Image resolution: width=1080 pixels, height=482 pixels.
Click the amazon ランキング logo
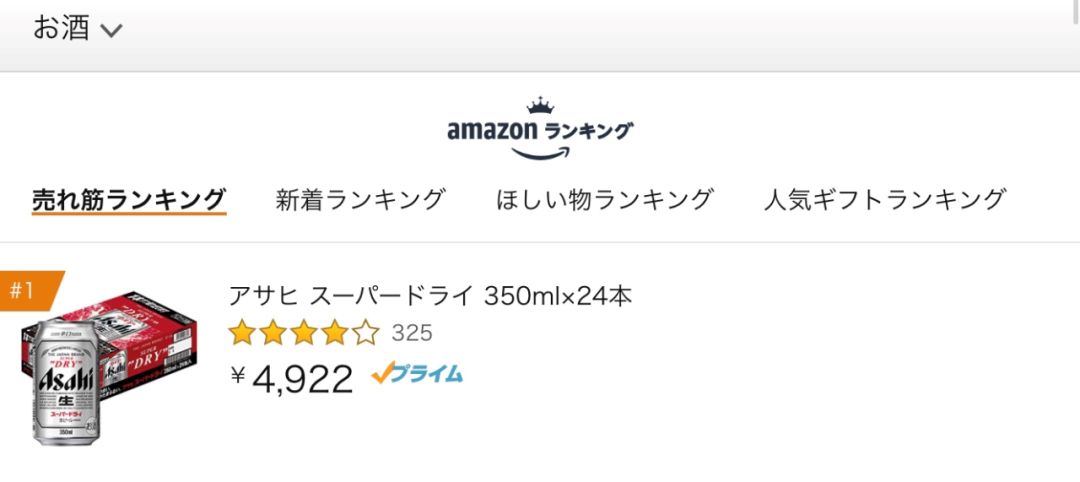click(x=540, y=129)
